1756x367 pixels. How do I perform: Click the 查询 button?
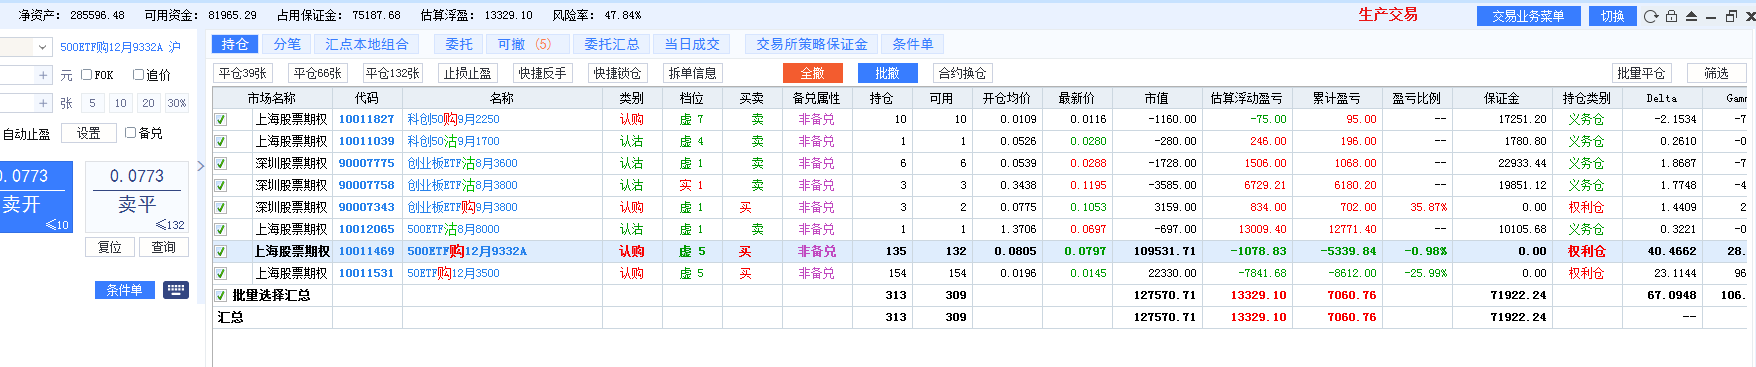[163, 247]
